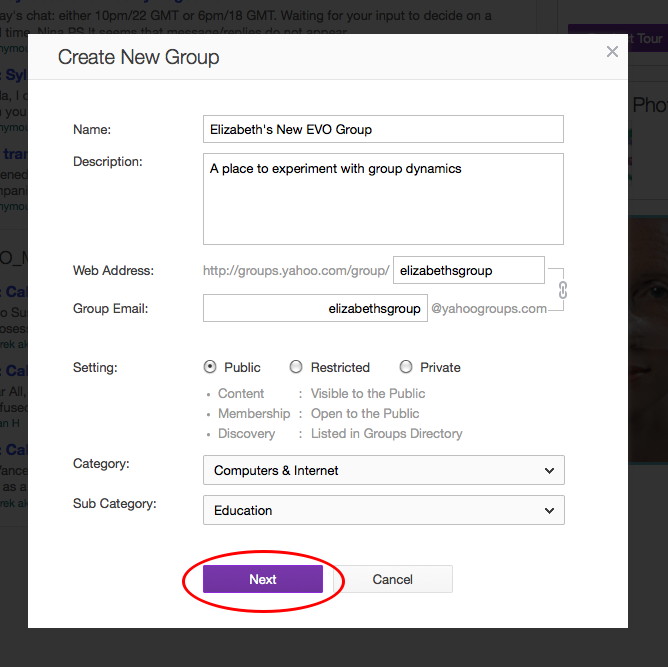Click the '@yahoogroups.com' suffix text
The width and height of the screenshot is (668, 667).
(489, 308)
